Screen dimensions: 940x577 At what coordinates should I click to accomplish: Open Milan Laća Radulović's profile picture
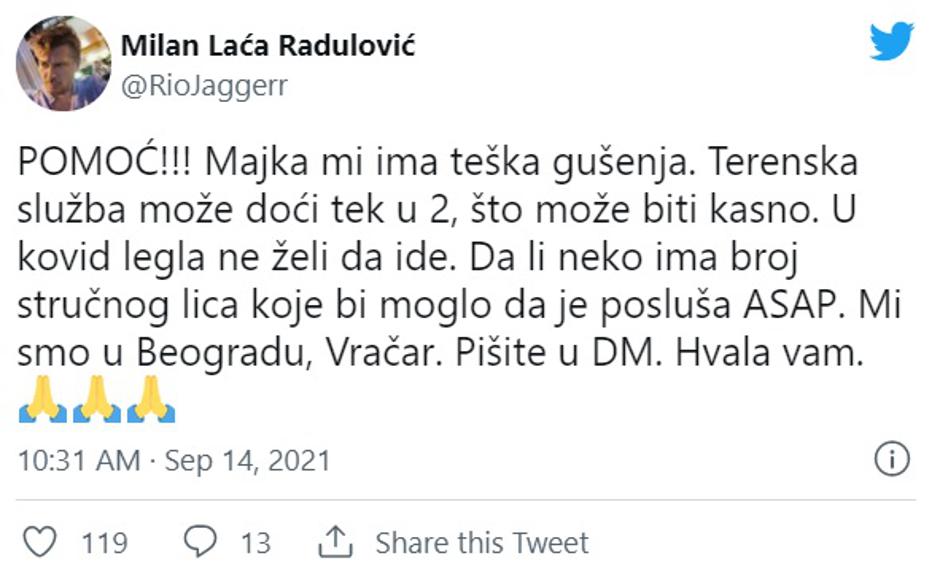pyautogui.click(x=63, y=63)
